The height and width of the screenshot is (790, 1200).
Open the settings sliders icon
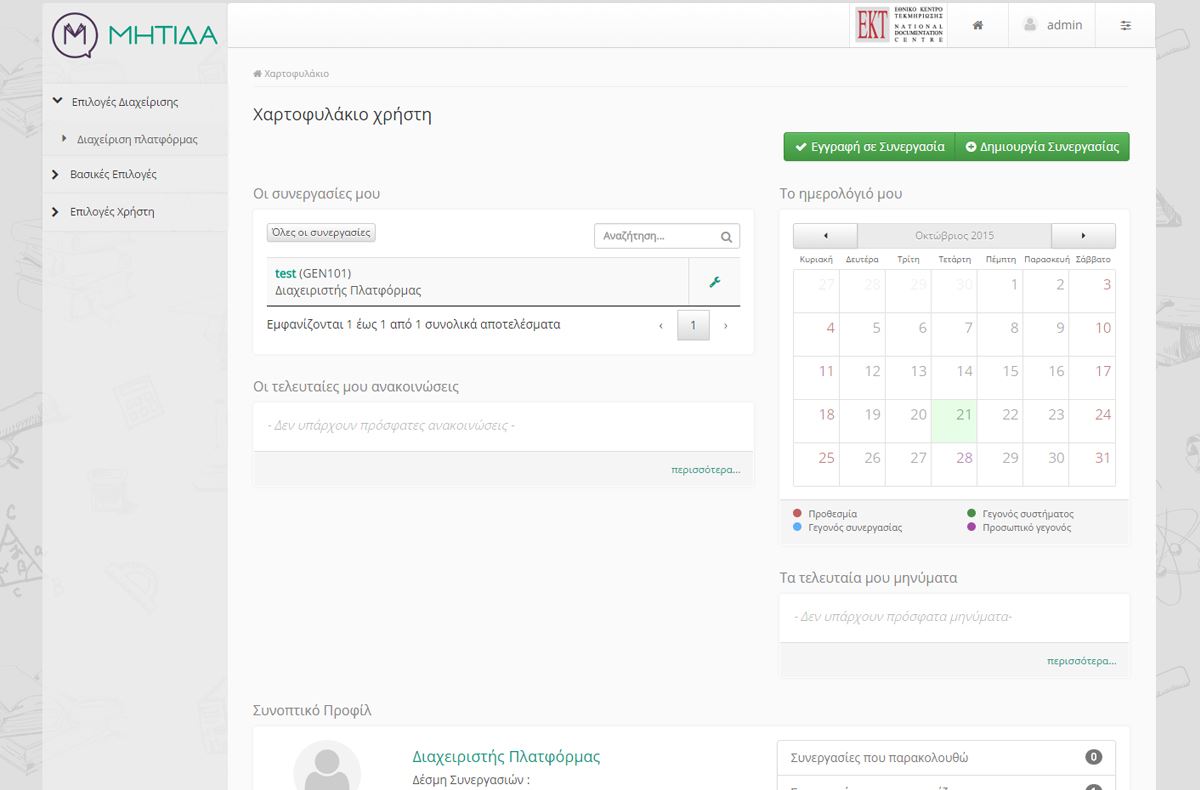pyautogui.click(x=1125, y=25)
